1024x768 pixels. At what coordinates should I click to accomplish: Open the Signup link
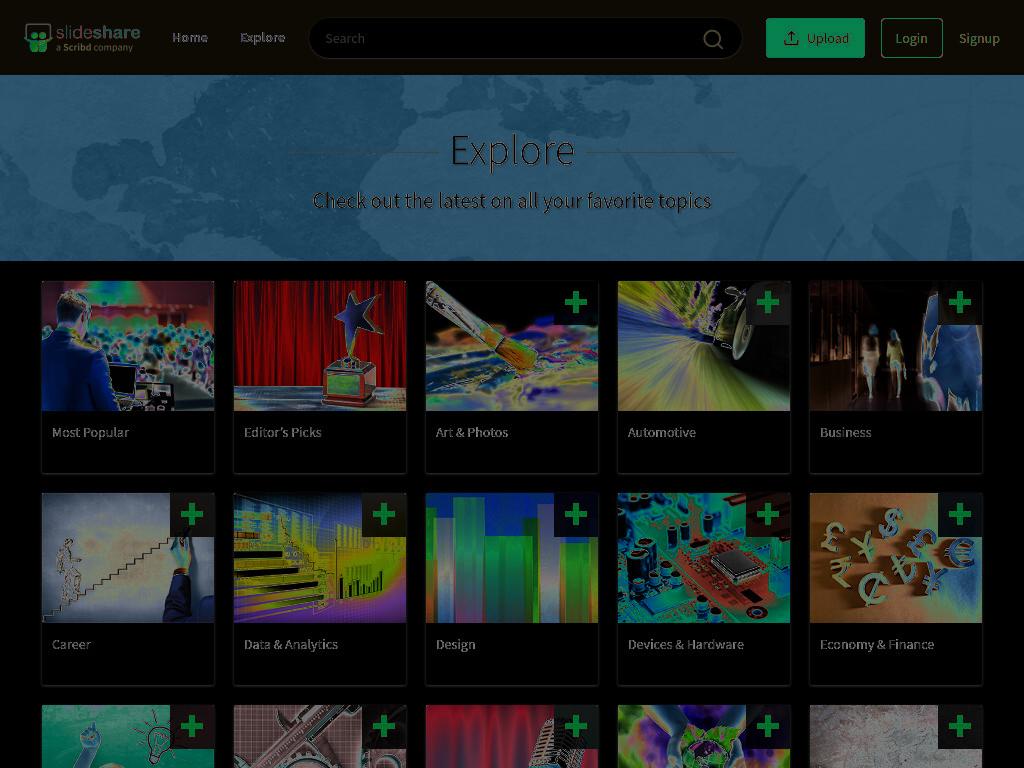click(x=979, y=39)
